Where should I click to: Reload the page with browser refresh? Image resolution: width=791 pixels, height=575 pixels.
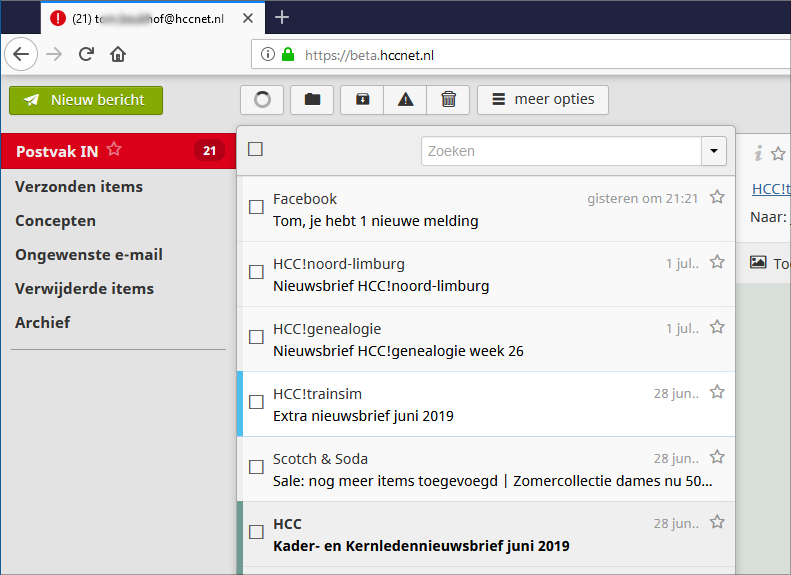coord(86,54)
